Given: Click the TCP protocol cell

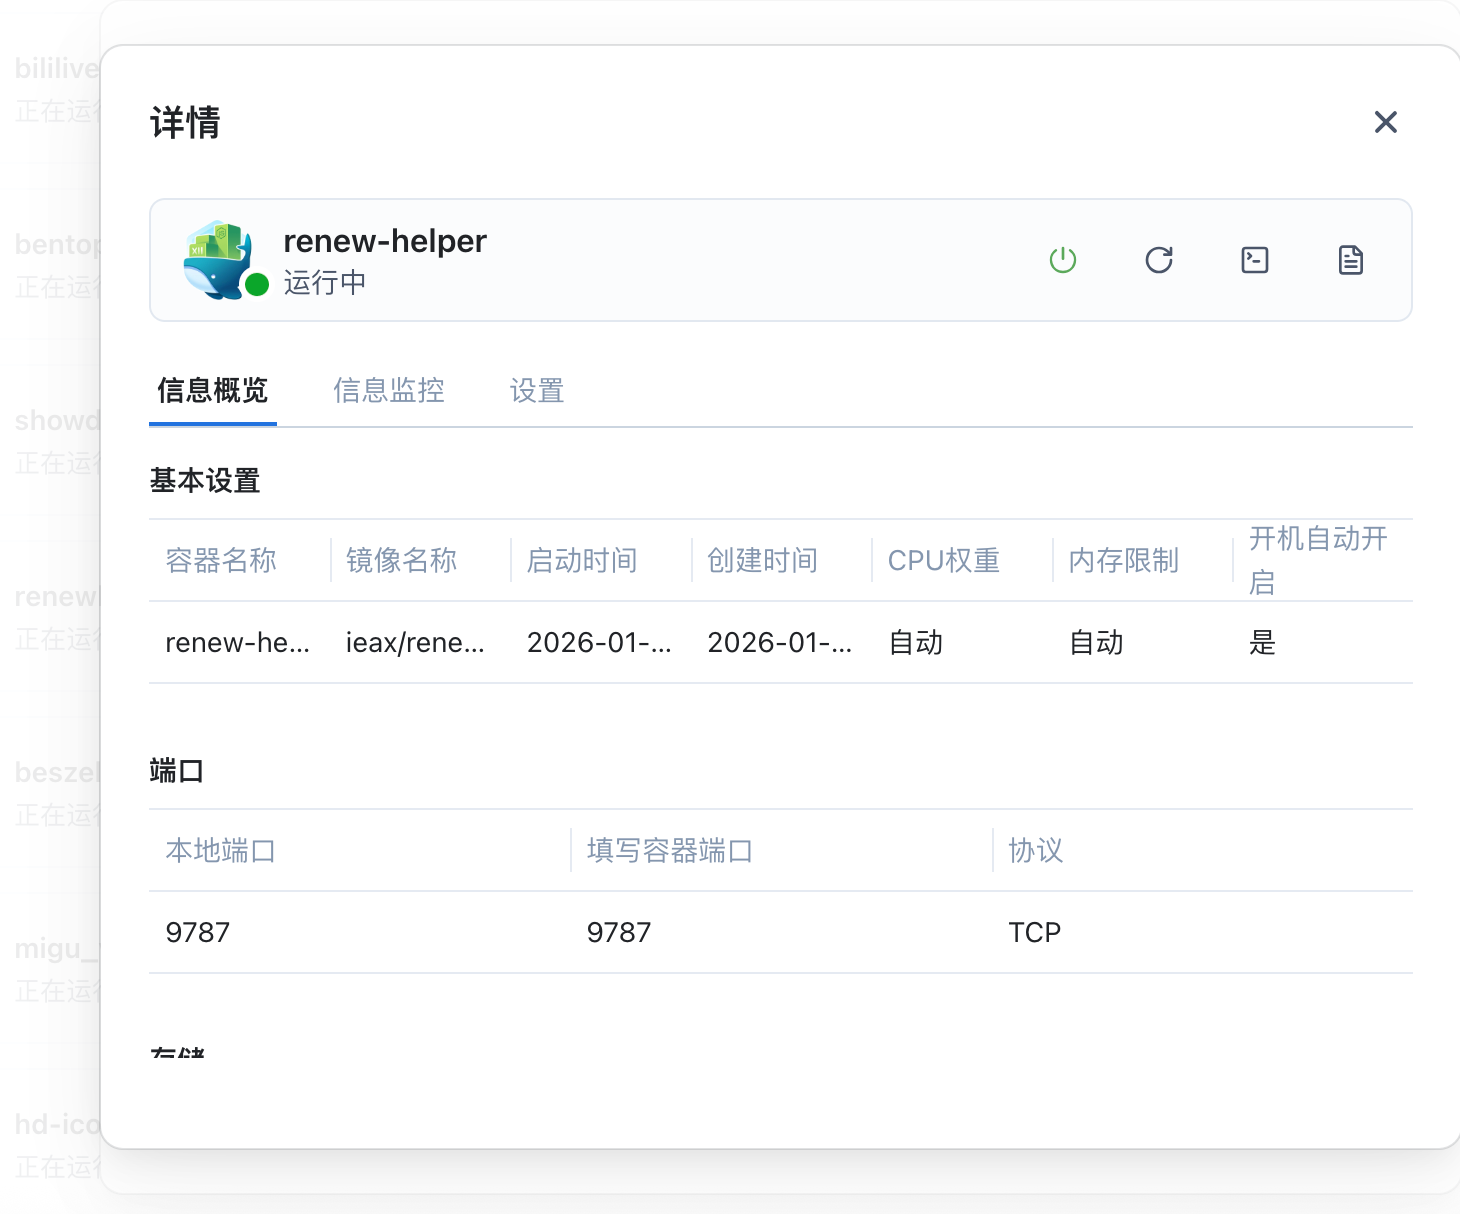Looking at the screenshot, I should pyautogui.click(x=1034, y=932).
